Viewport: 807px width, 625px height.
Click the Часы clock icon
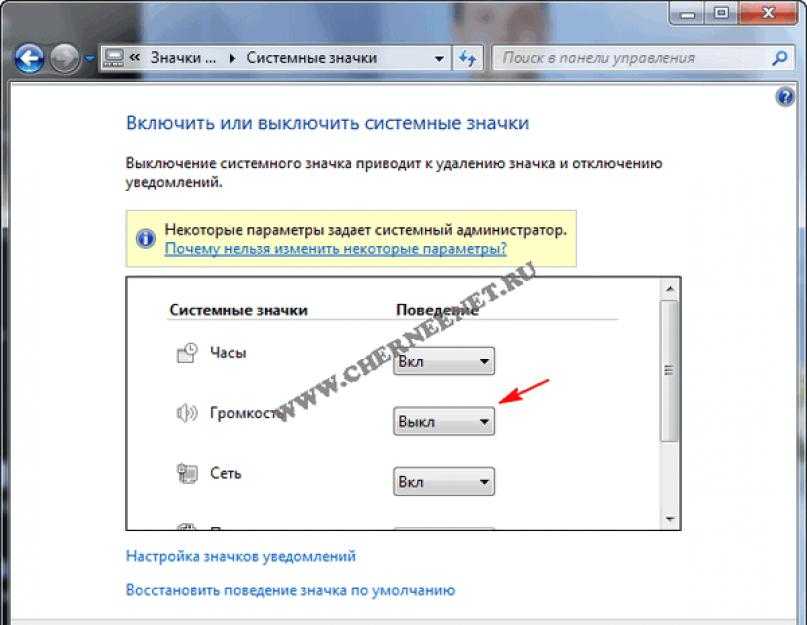point(187,353)
